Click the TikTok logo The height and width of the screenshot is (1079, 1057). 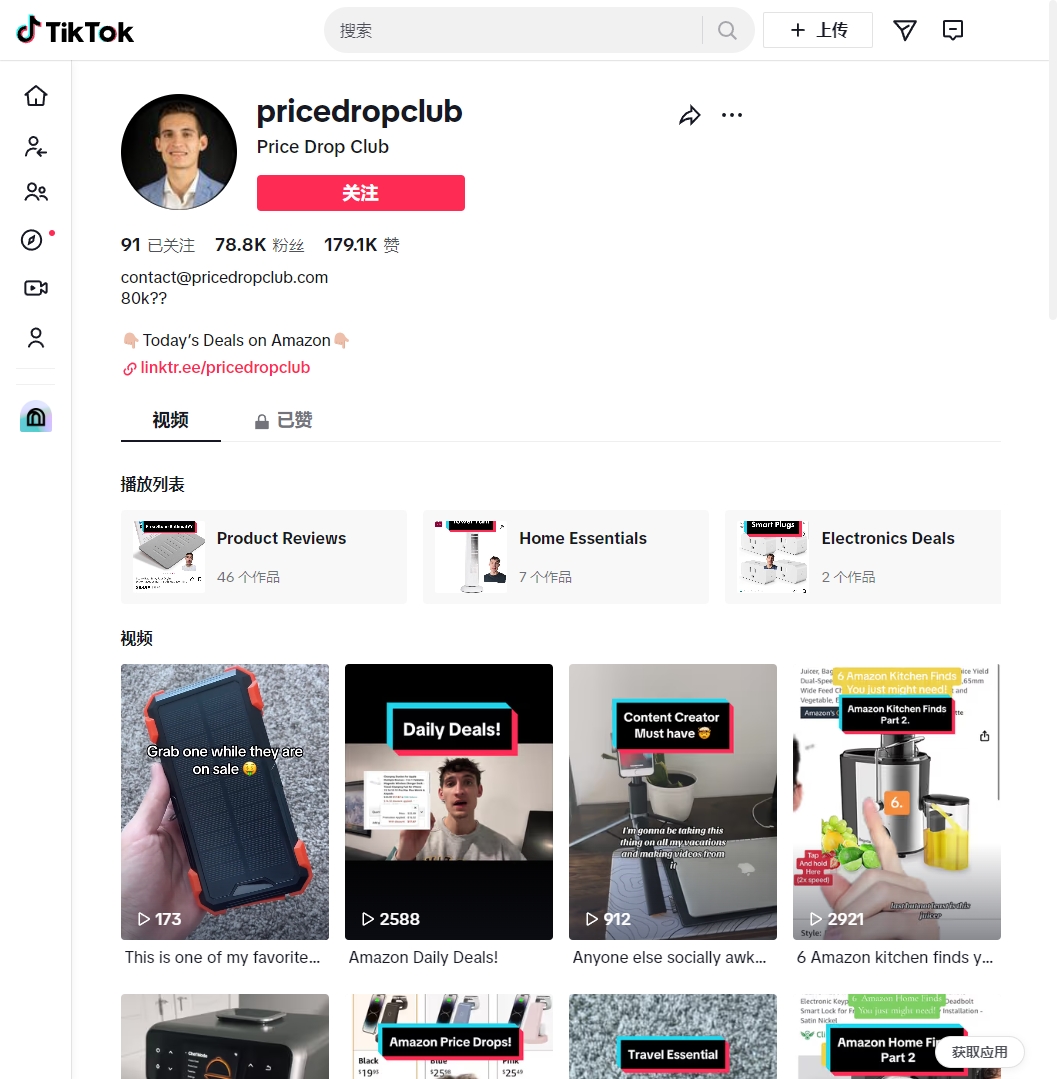[74, 30]
